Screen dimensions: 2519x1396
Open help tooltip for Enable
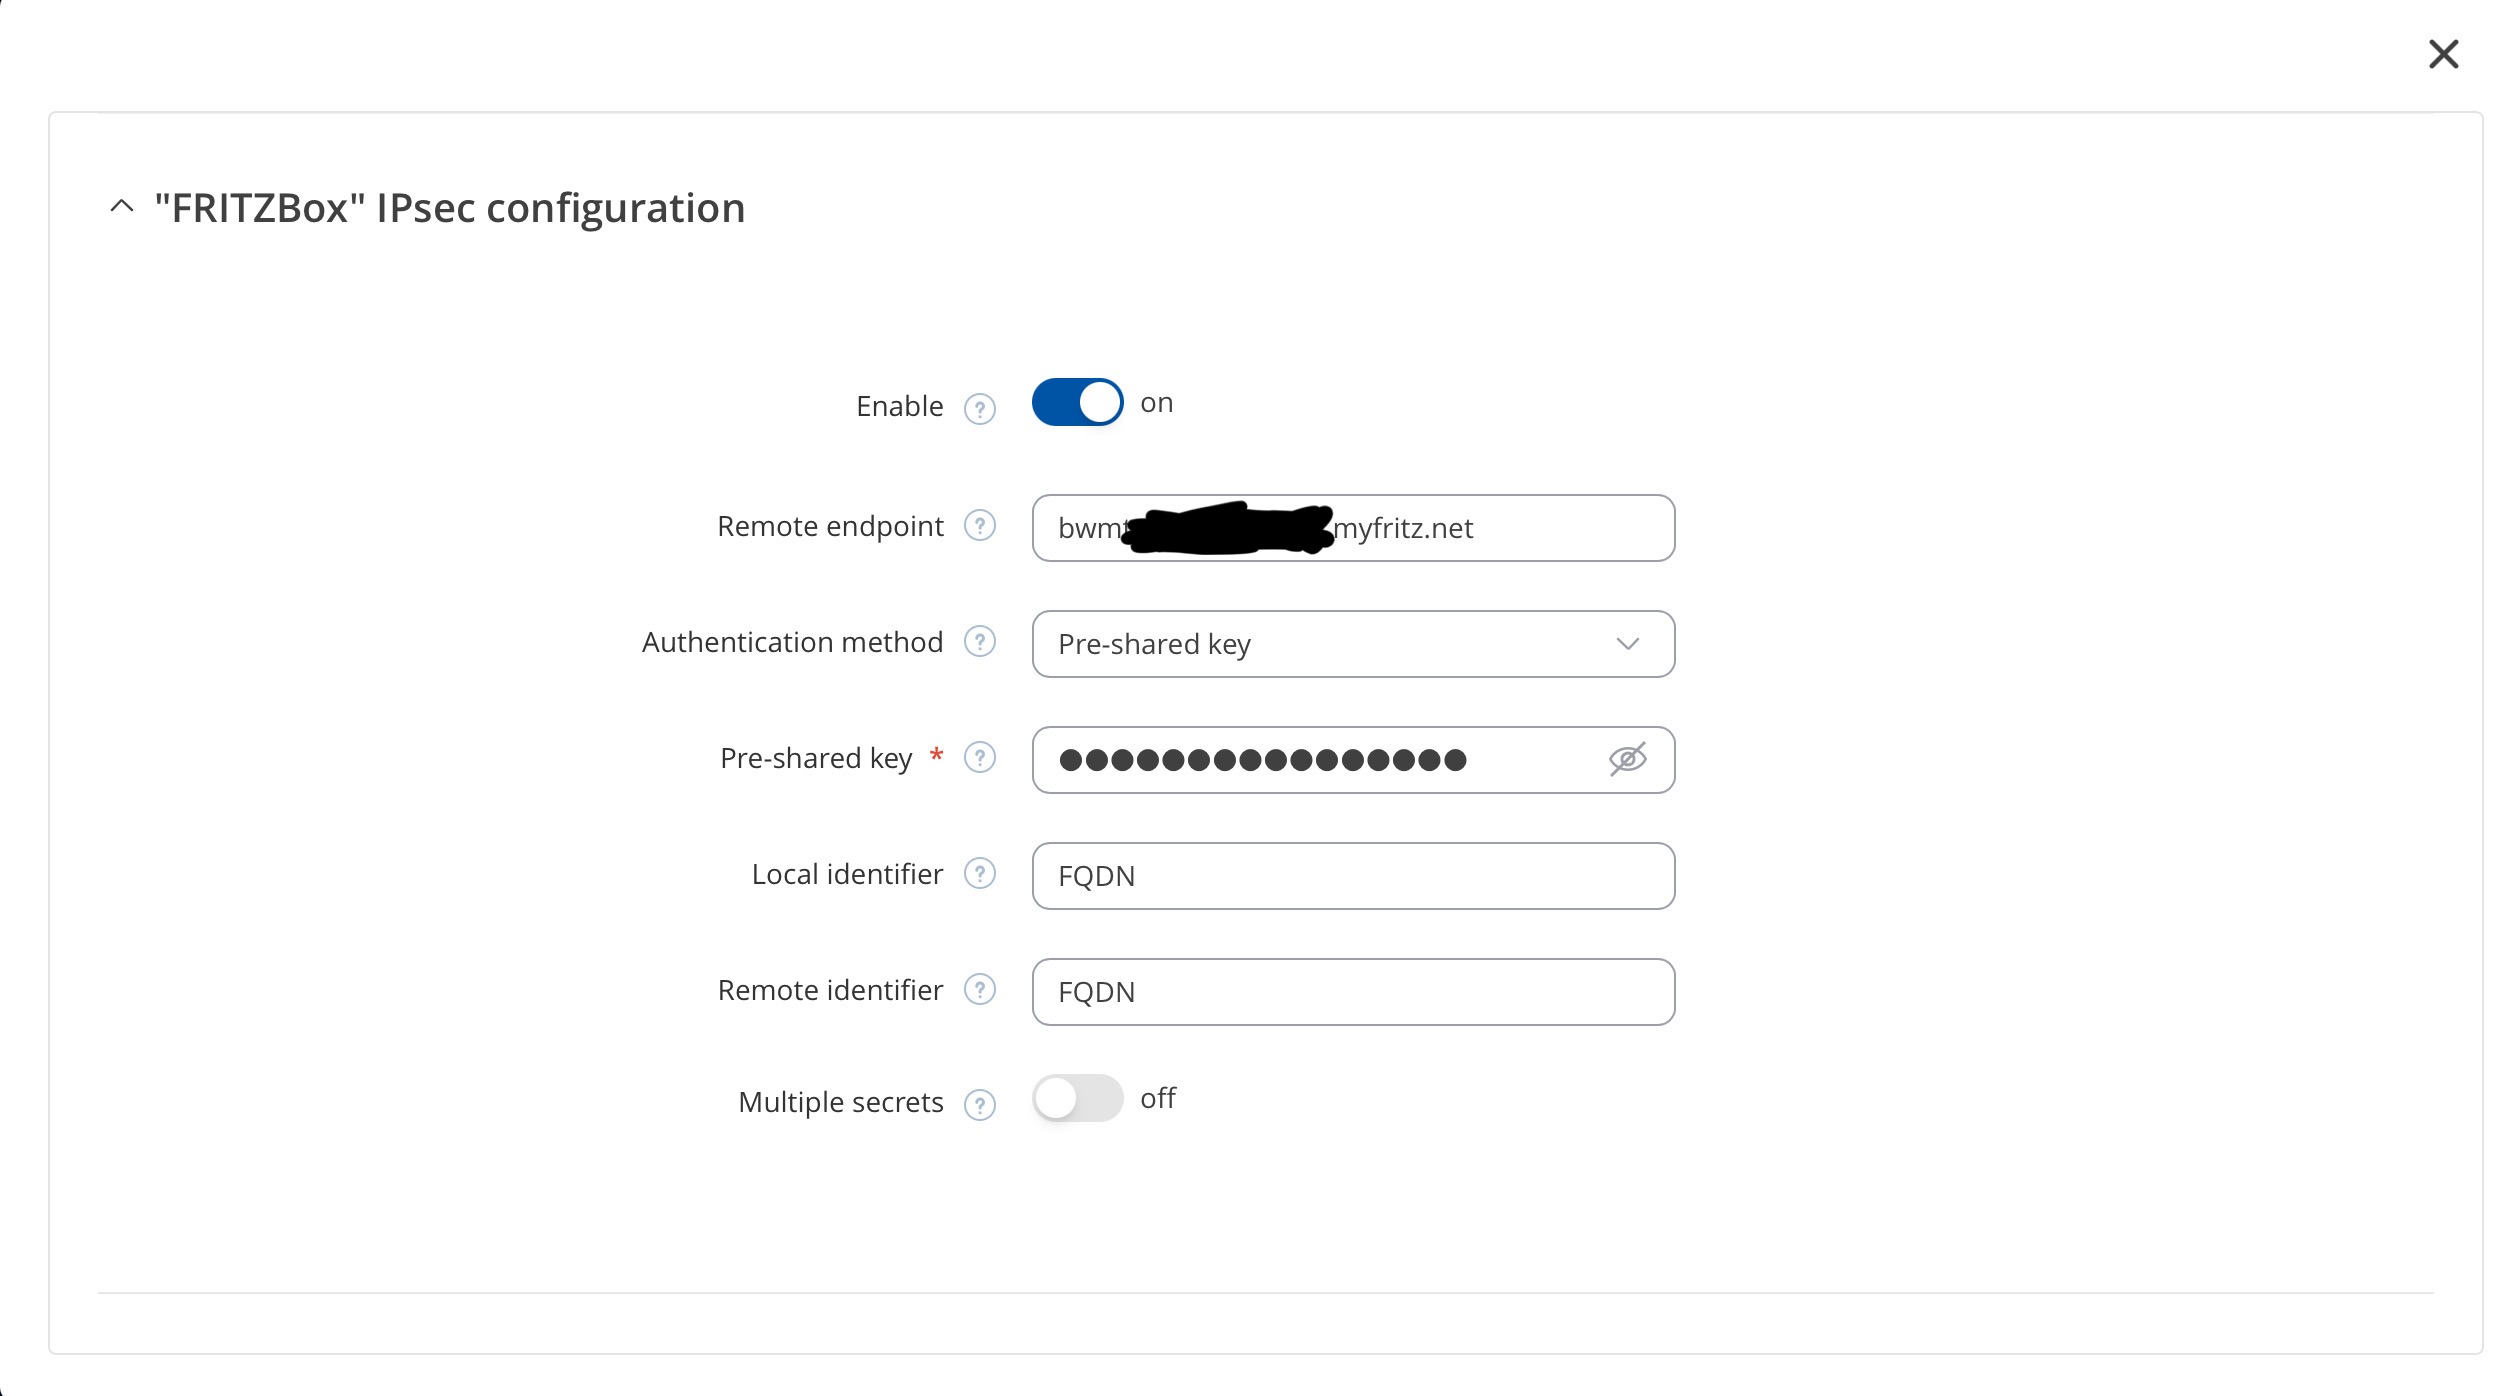pos(979,409)
